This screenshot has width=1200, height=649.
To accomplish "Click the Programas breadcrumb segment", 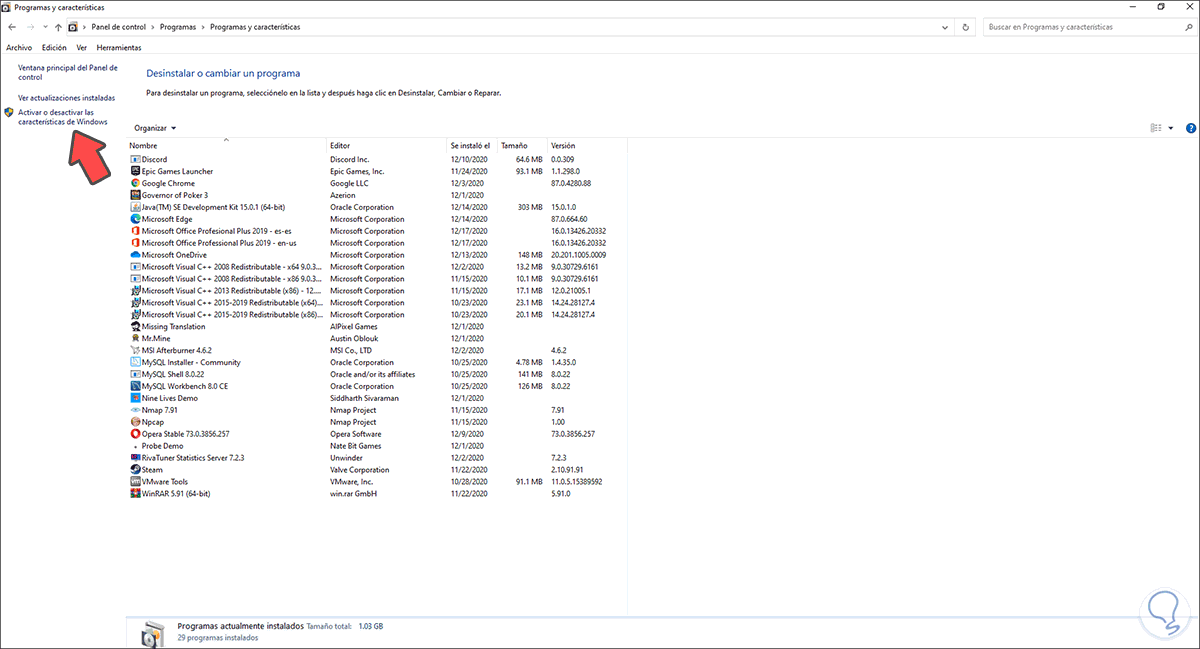I will click(x=176, y=27).
